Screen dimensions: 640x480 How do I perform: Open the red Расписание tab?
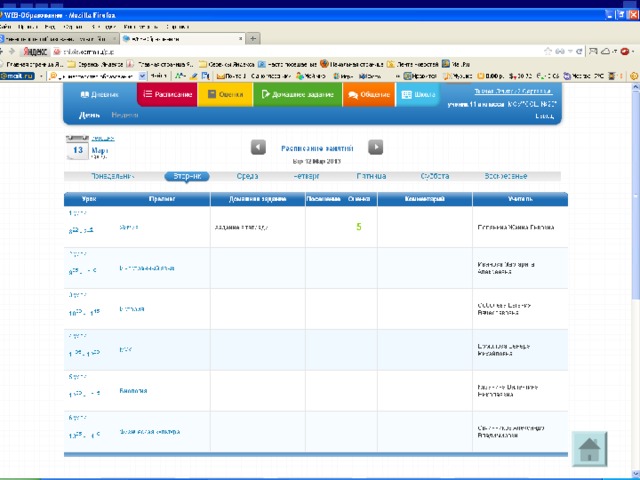tap(166, 95)
